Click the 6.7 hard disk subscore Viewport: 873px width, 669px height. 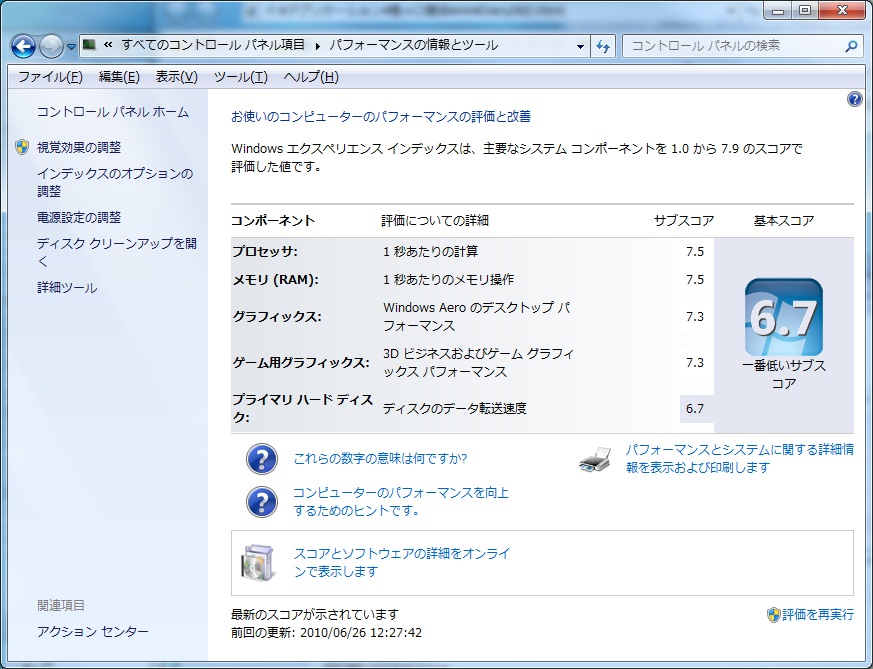(695, 409)
